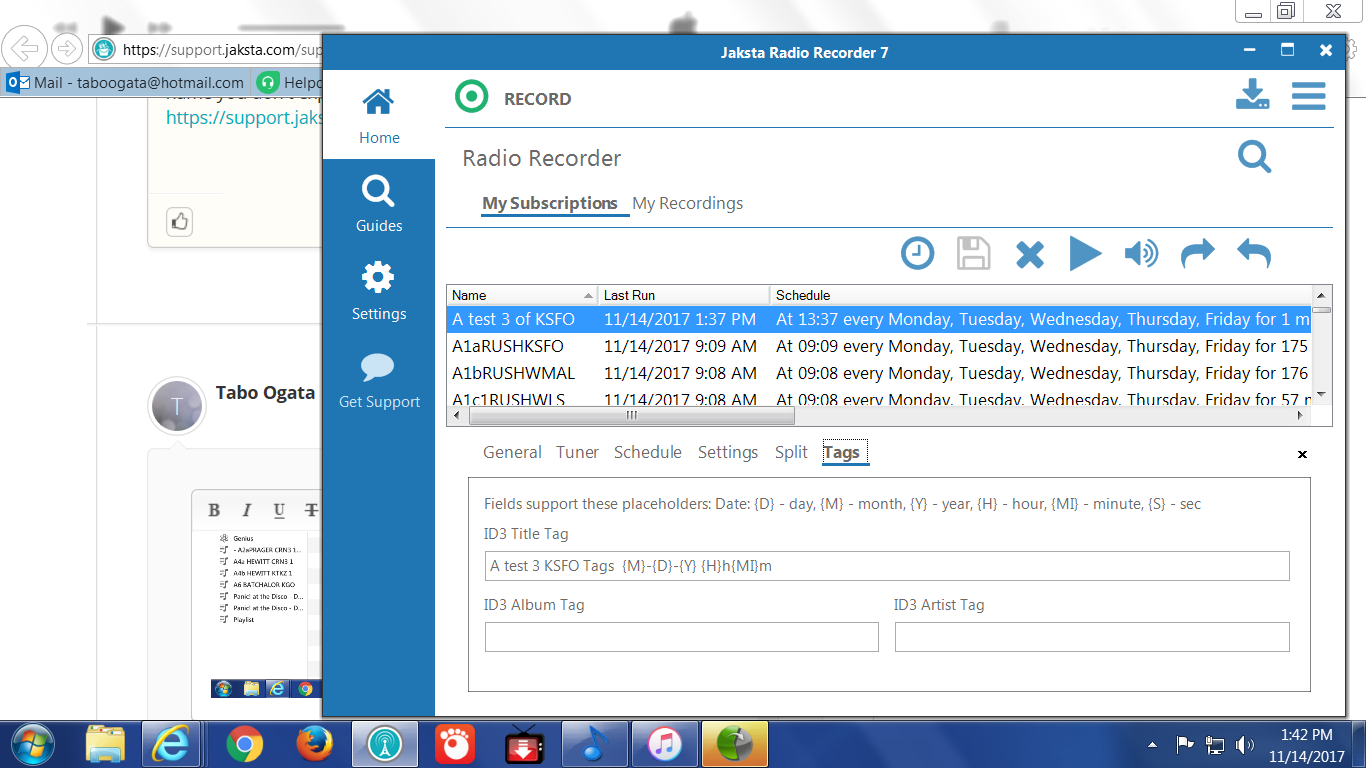Click the save floppy disk icon
The height and width of the screenshot is (768, 1366).
pos(973,253)
